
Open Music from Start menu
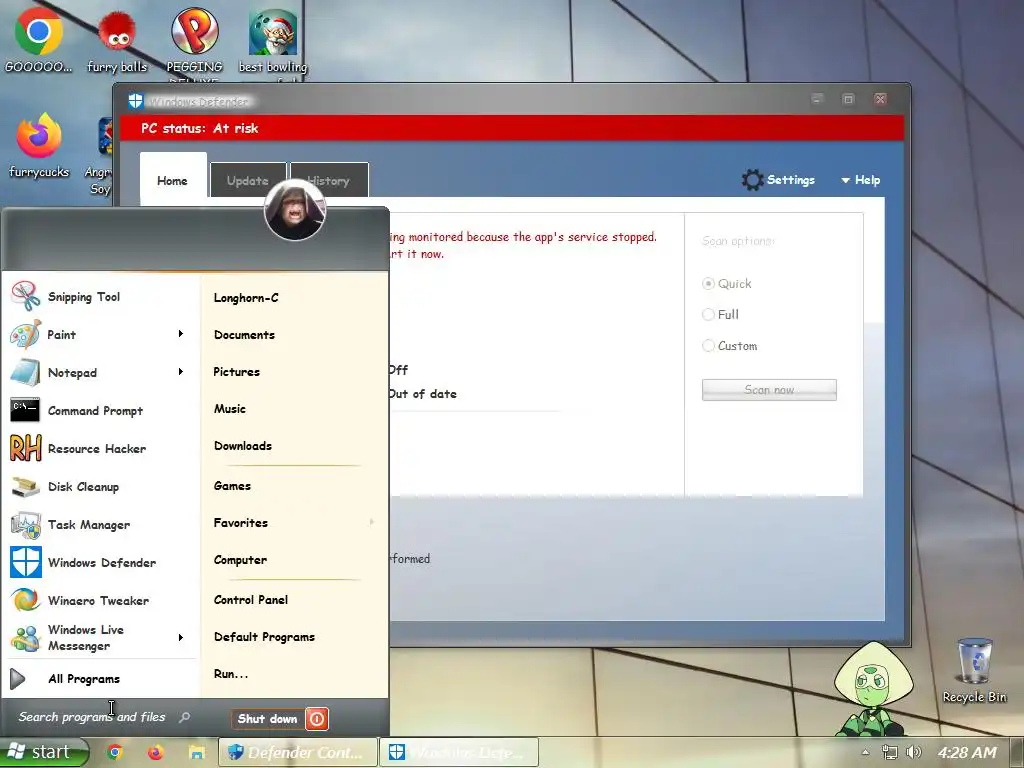click(230, 409)
